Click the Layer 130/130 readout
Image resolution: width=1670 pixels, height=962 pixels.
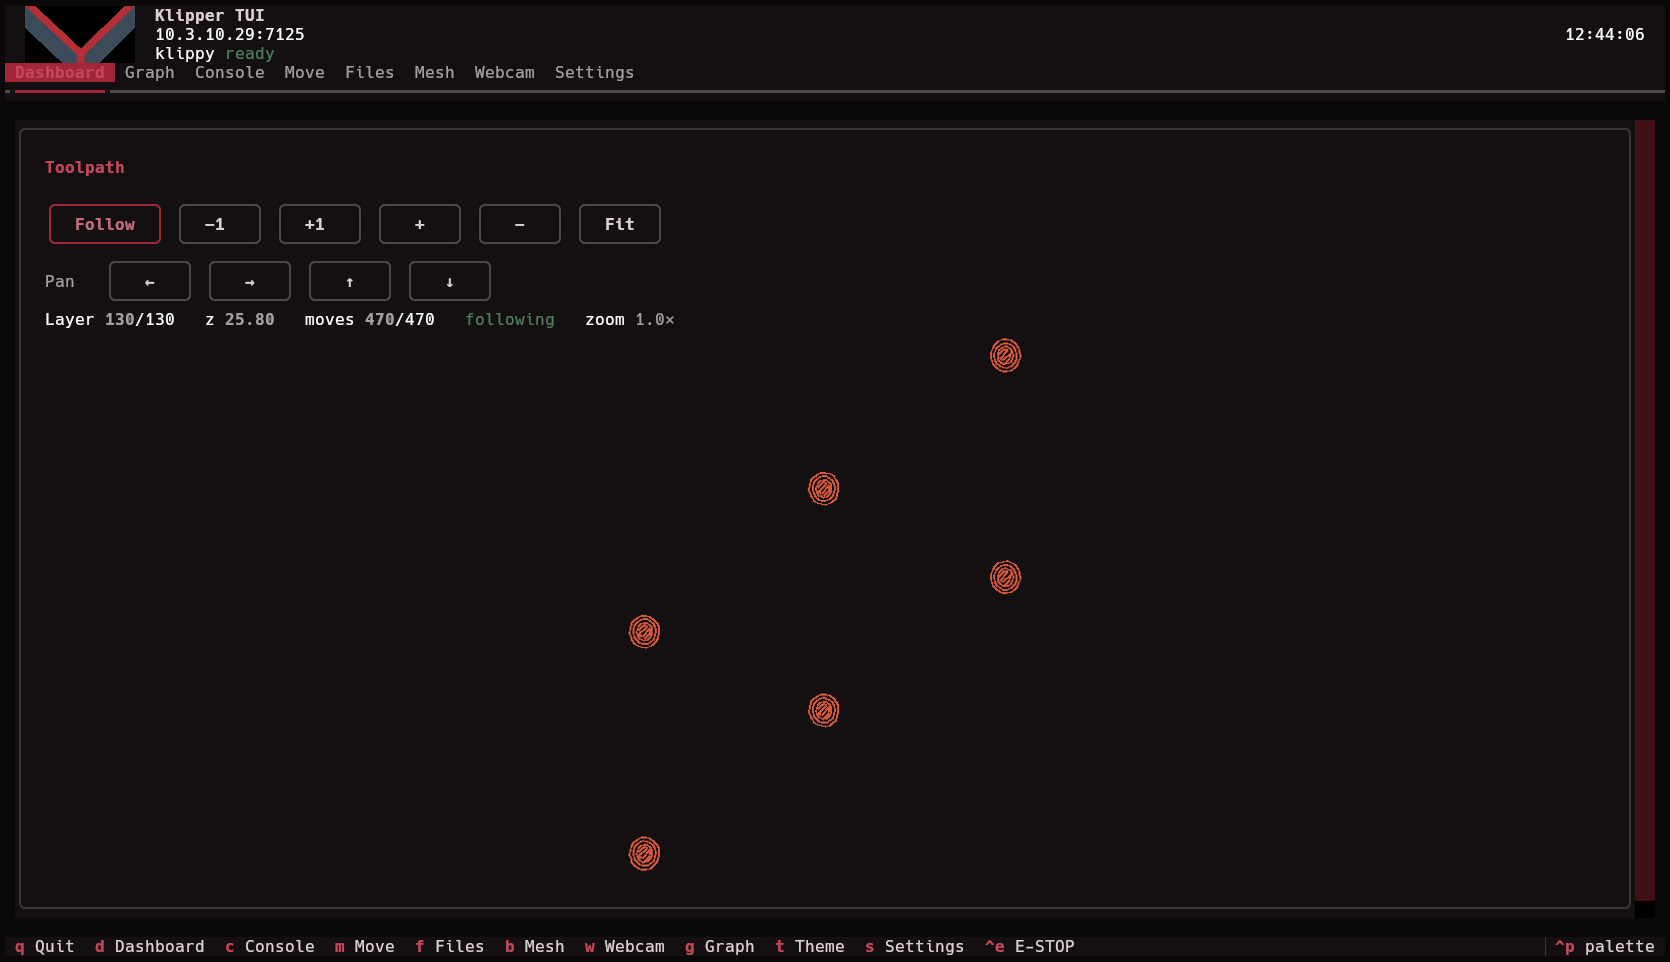click(x=110, y=319)
